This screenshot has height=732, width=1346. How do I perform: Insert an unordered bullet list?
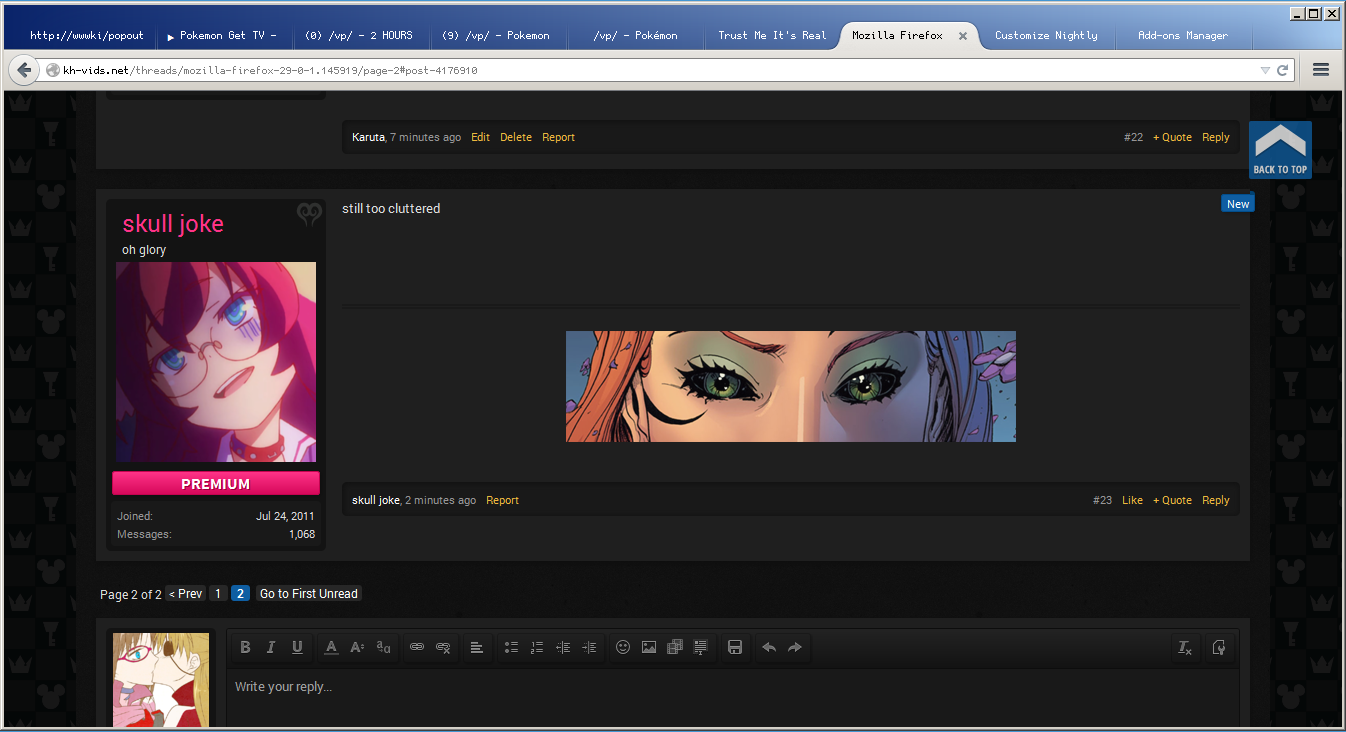click(x=511, y=647)
